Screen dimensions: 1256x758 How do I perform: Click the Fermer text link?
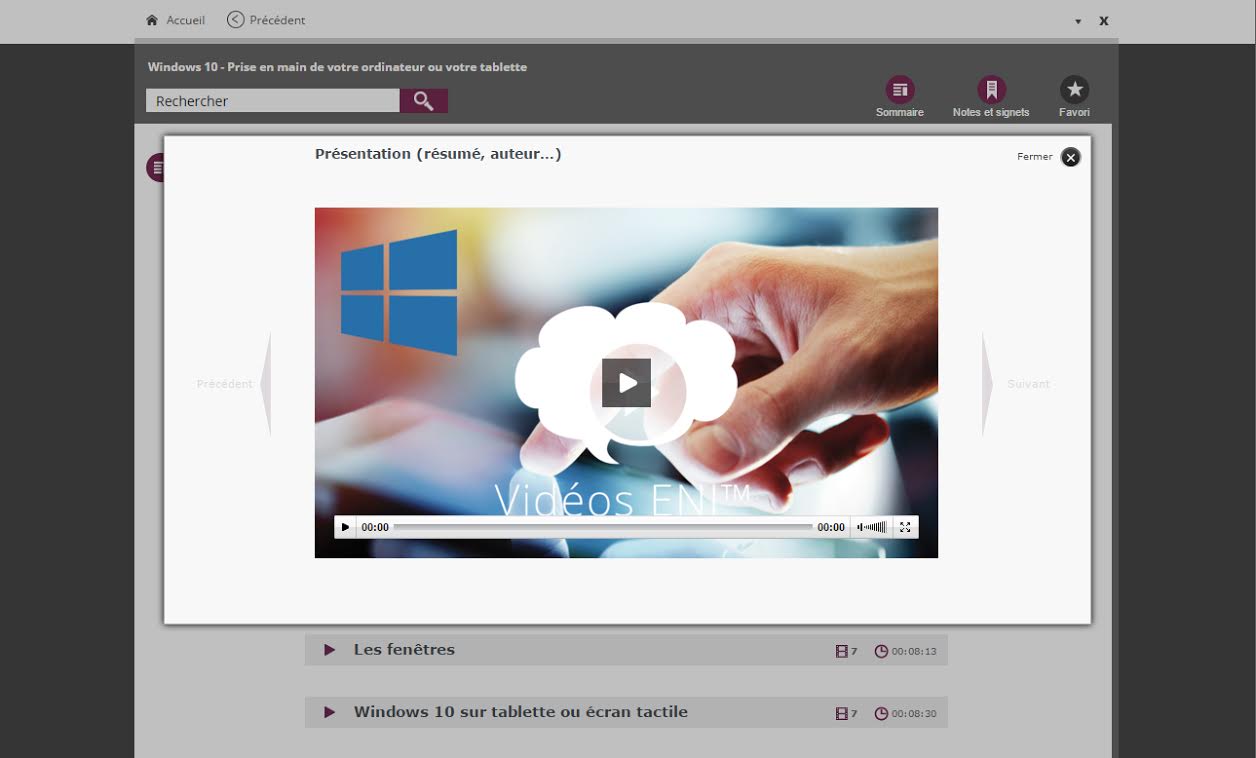coord(1035,156)
